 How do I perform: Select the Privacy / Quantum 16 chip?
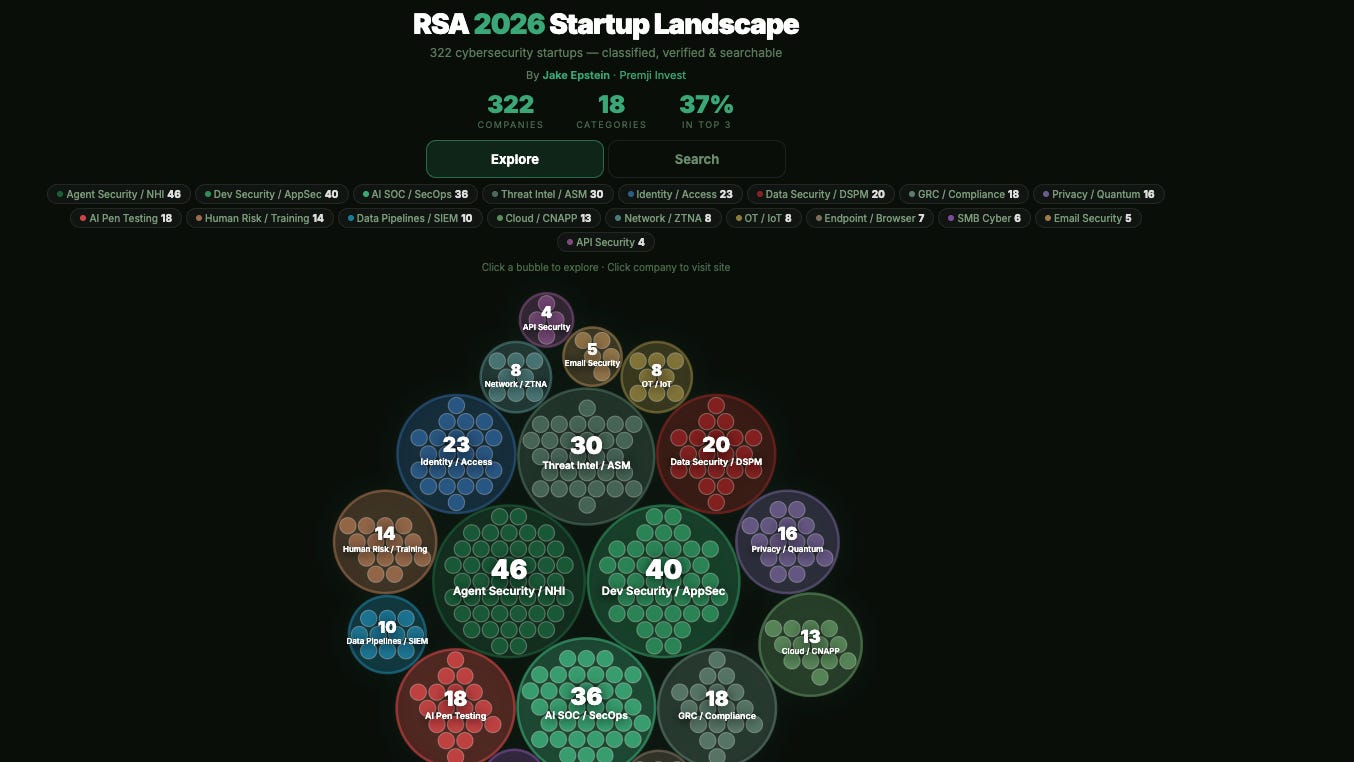(x=1099, y=194)
